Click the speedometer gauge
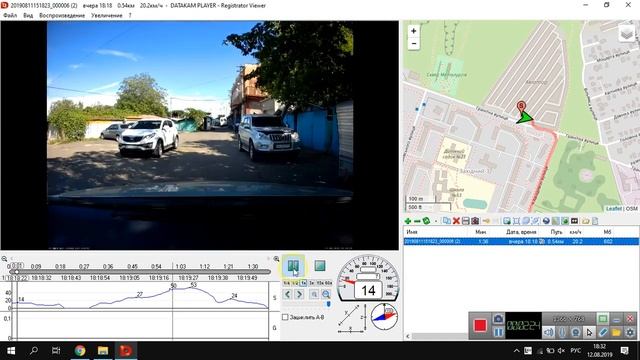The height and width of the screenshot is (360, 640). (x=368, y=278)
